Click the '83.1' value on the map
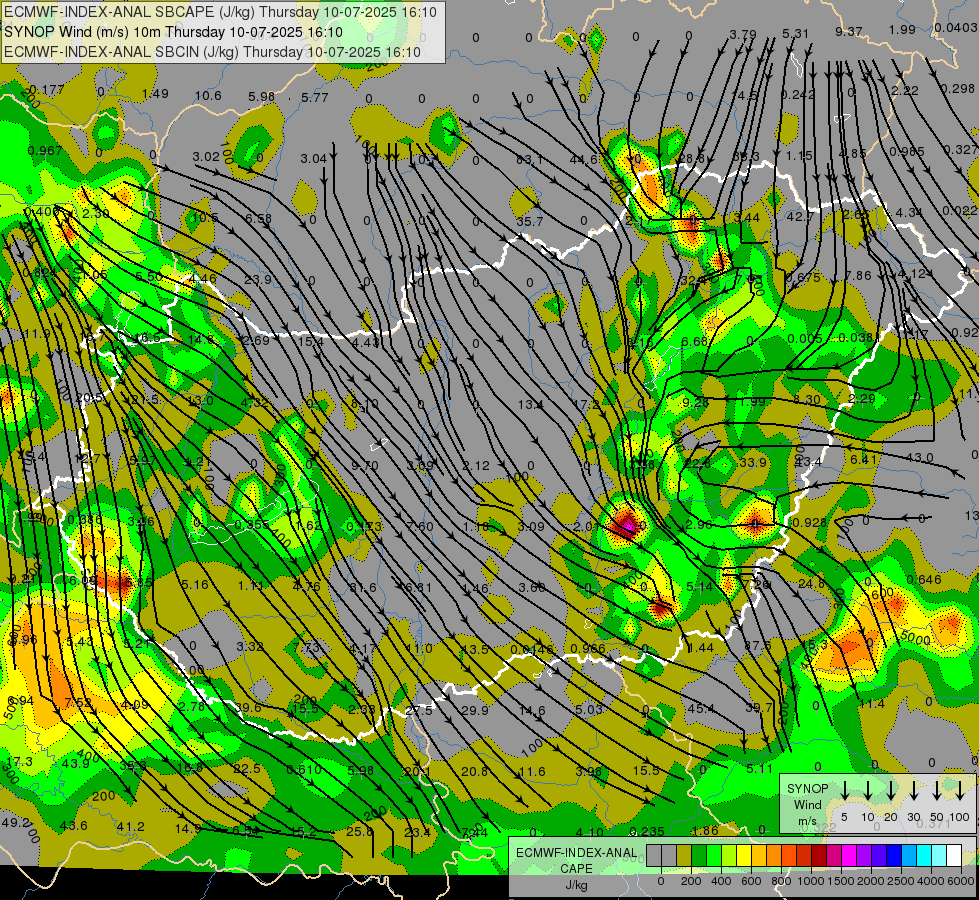Screen dimensions: 979x900 pos(529,160)
